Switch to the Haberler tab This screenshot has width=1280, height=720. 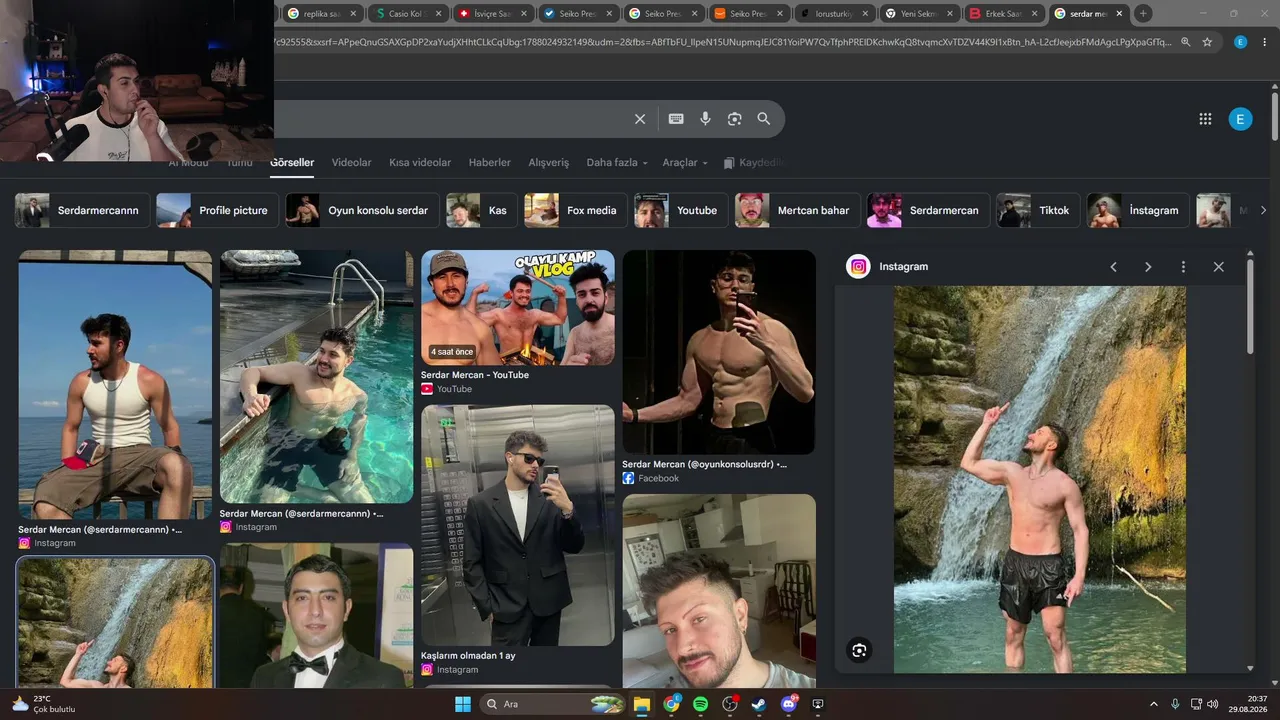pos(490,163)
